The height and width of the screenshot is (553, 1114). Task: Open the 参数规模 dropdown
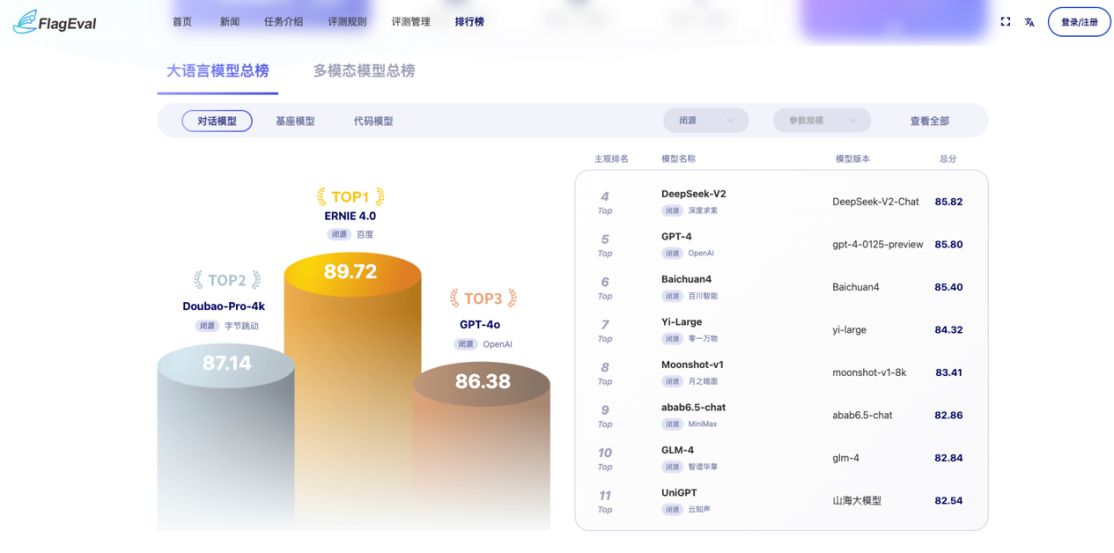click(822, 121)
